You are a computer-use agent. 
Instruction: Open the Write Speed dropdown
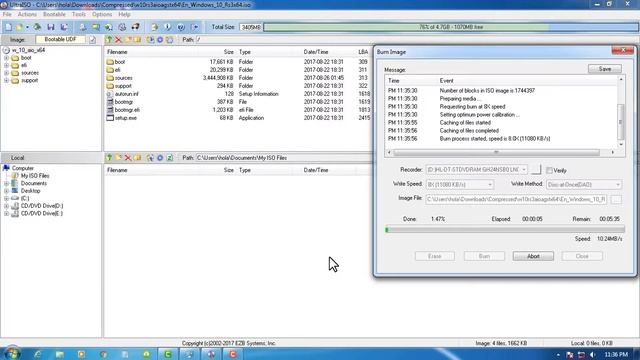click(x=490, y=185)
